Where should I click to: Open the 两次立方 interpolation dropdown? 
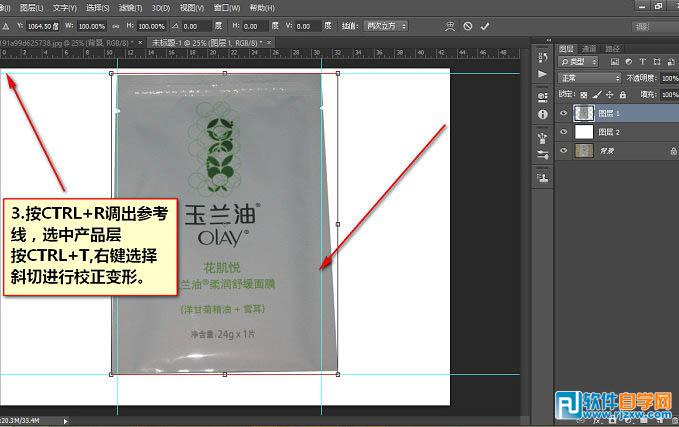(385, 26)
